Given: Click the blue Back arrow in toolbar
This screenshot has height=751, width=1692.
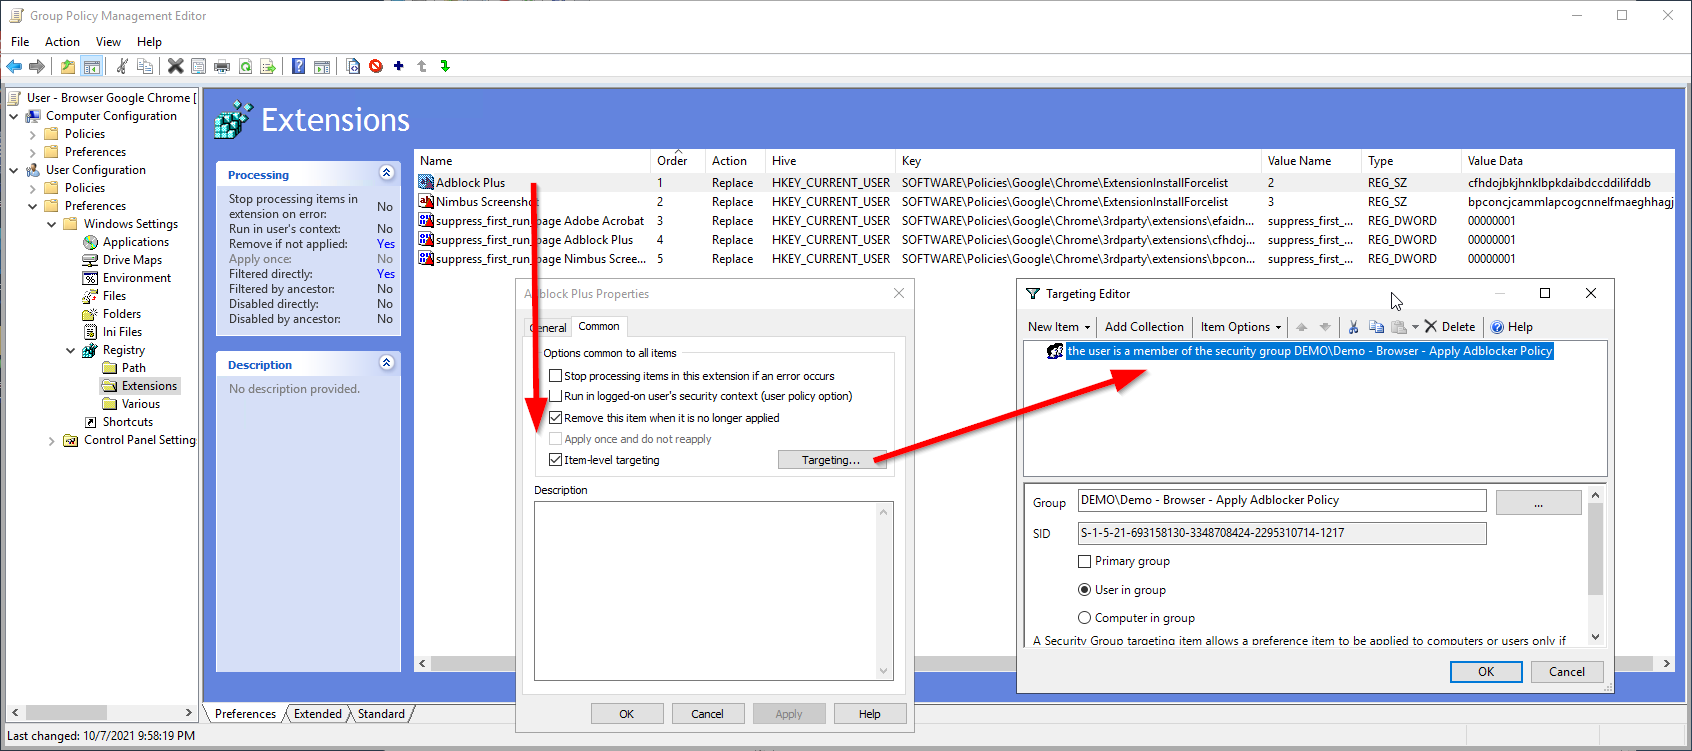Looking at the screenshot, I should [x=14, y=66].
